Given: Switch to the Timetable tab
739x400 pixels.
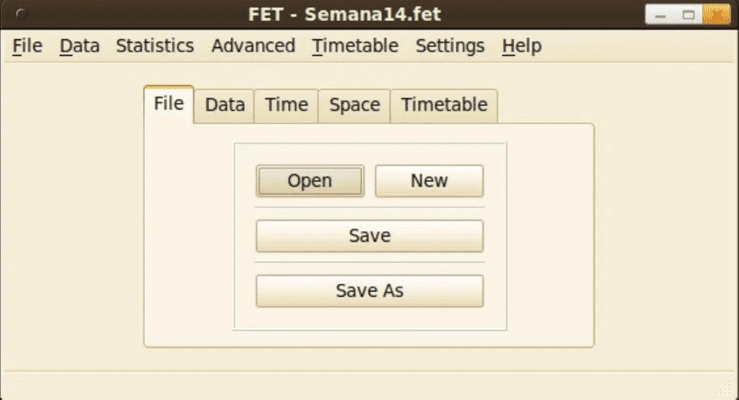Looking at the screenshot, I should point(444,105).
